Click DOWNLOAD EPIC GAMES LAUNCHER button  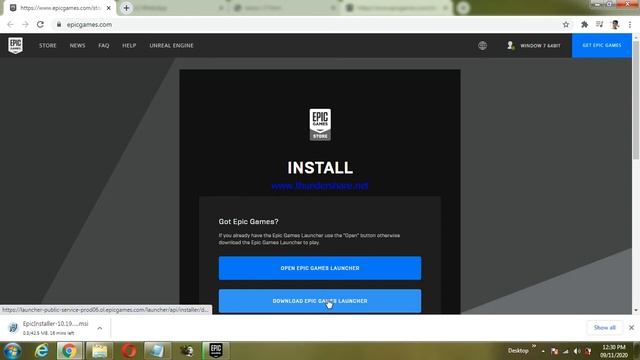[320, 301]
